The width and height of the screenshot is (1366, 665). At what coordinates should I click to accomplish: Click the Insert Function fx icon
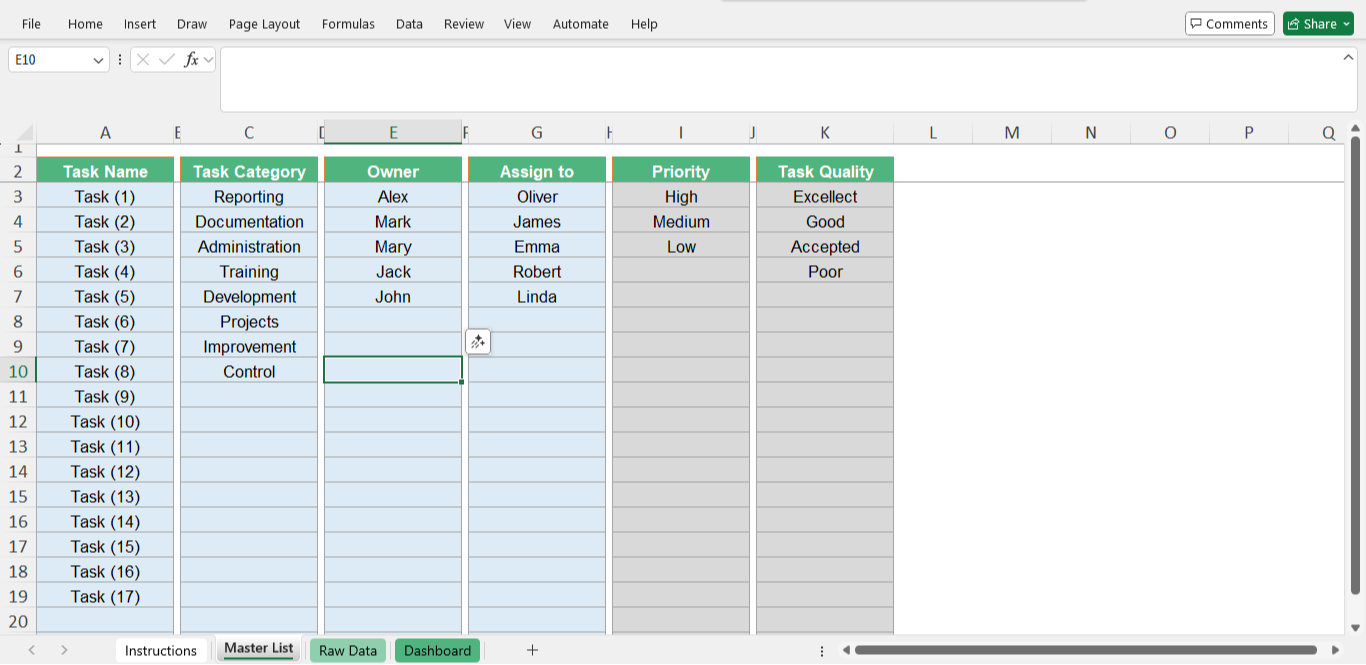192,60
